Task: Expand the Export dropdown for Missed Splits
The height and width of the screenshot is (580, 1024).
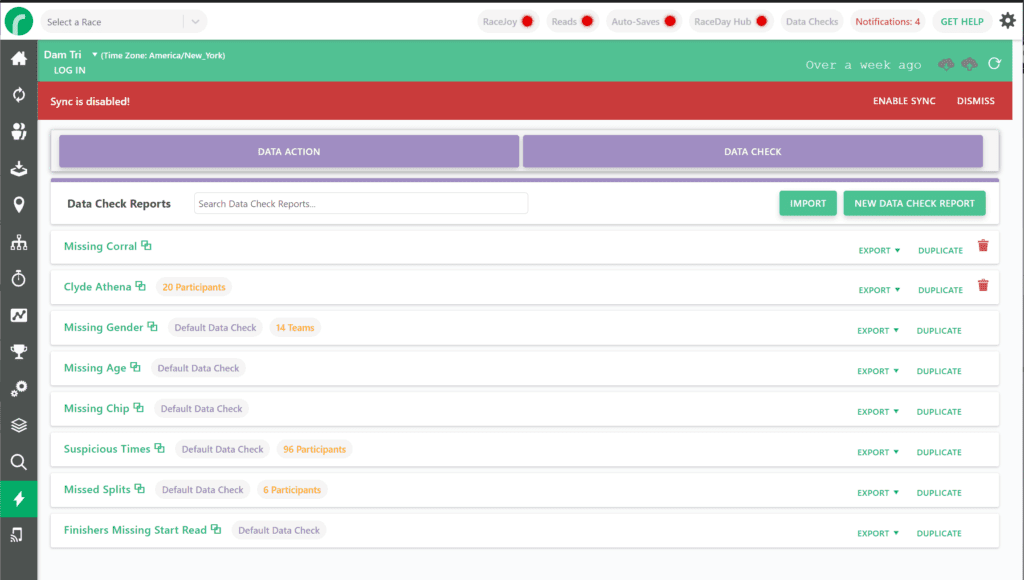Action: (879, 493)
